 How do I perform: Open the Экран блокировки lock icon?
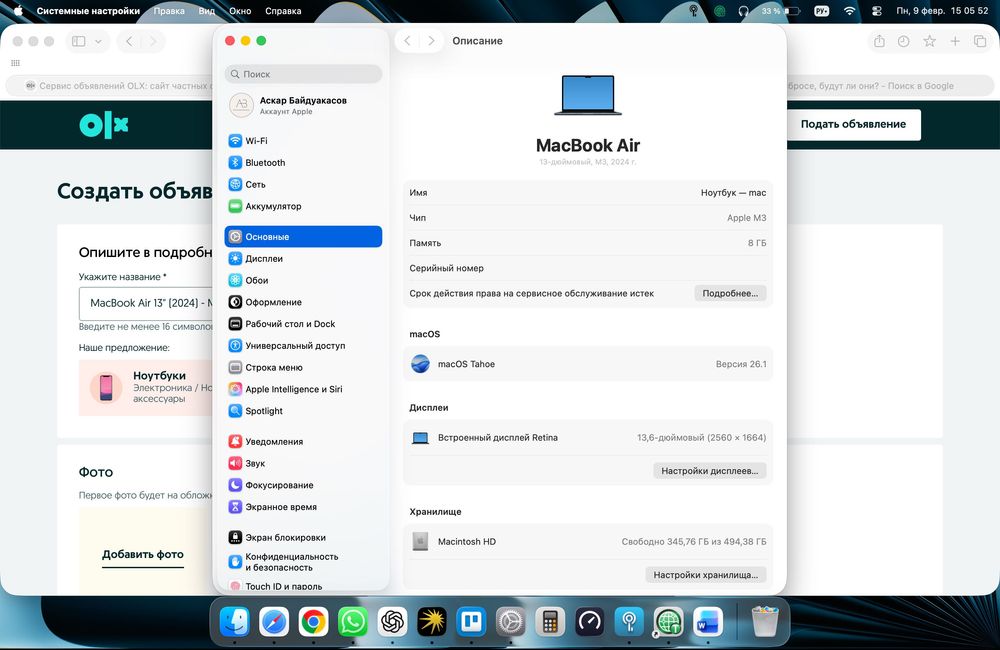235,537
